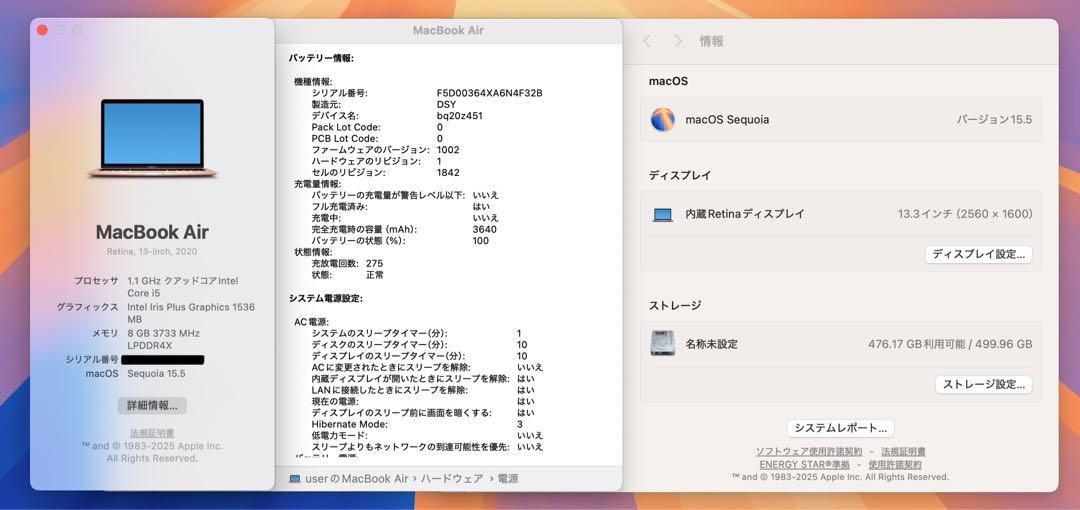Select userのMacBook Air in path bar
Screen dimensions: 1080x510
pos(357,478)
